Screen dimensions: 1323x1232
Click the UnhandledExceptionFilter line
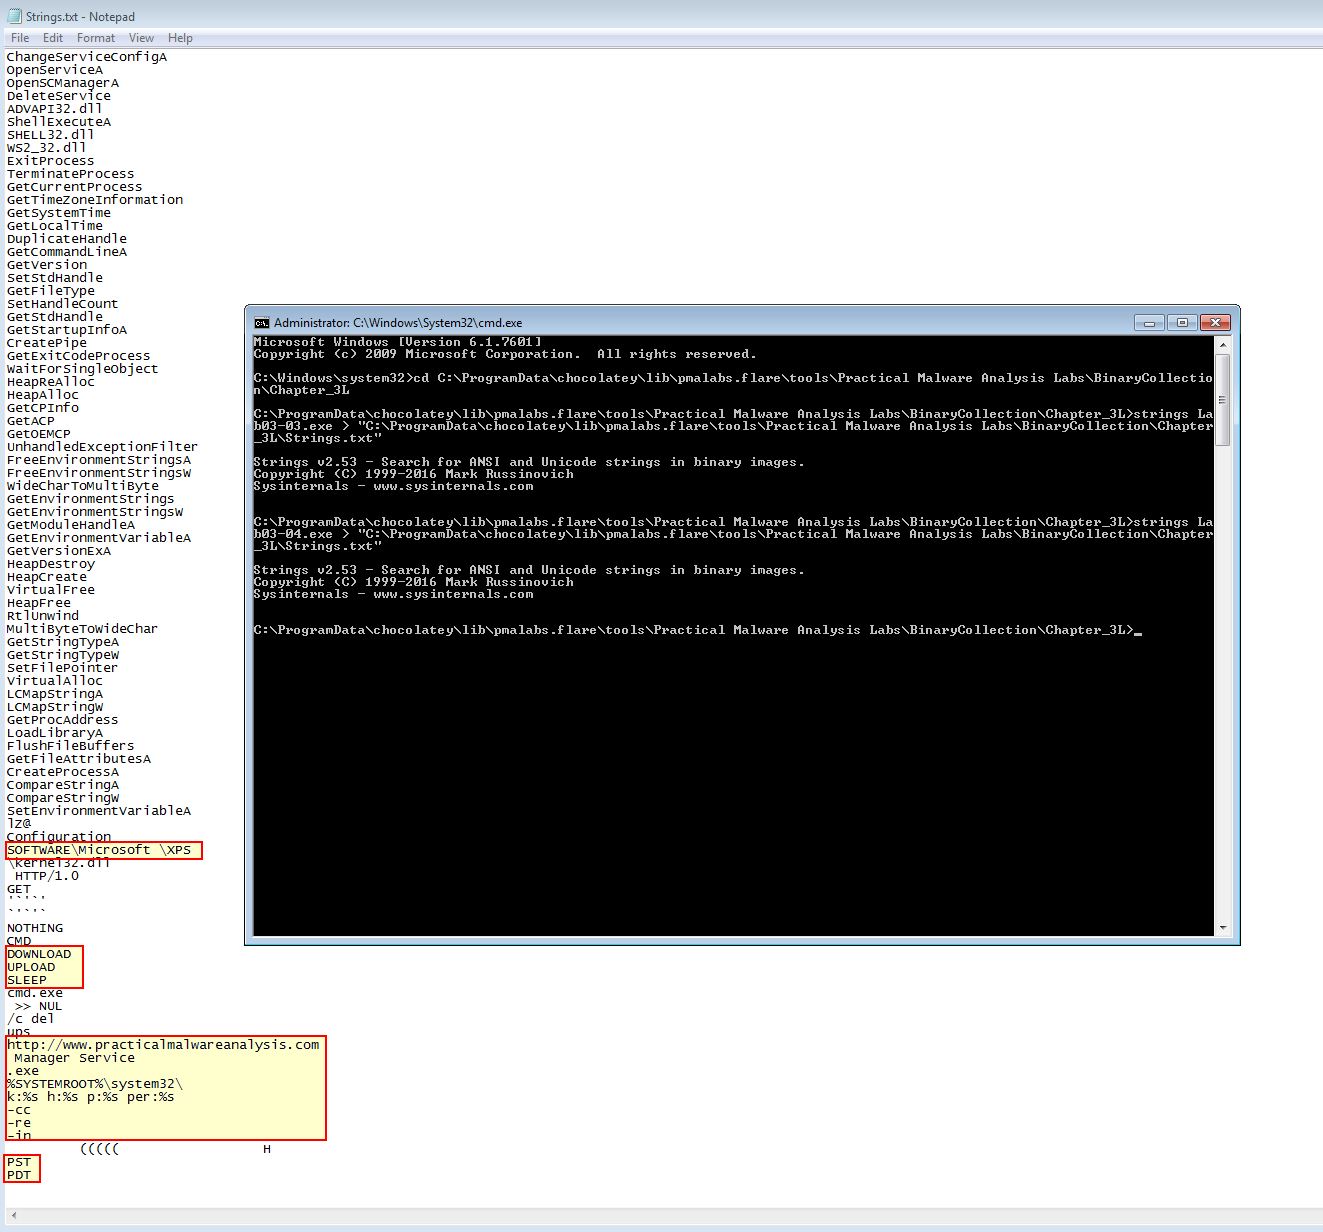coord(103,447)
